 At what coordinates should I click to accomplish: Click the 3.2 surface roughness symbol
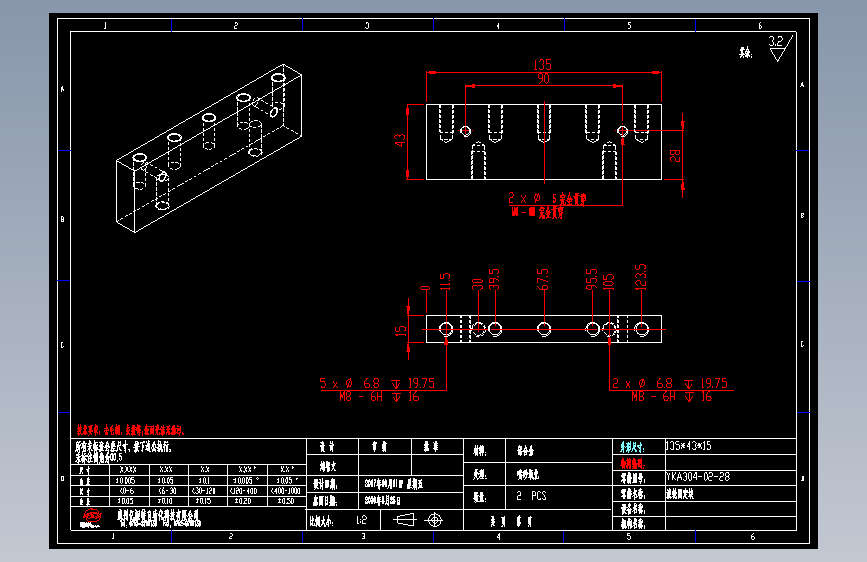[x=780, y=48]
